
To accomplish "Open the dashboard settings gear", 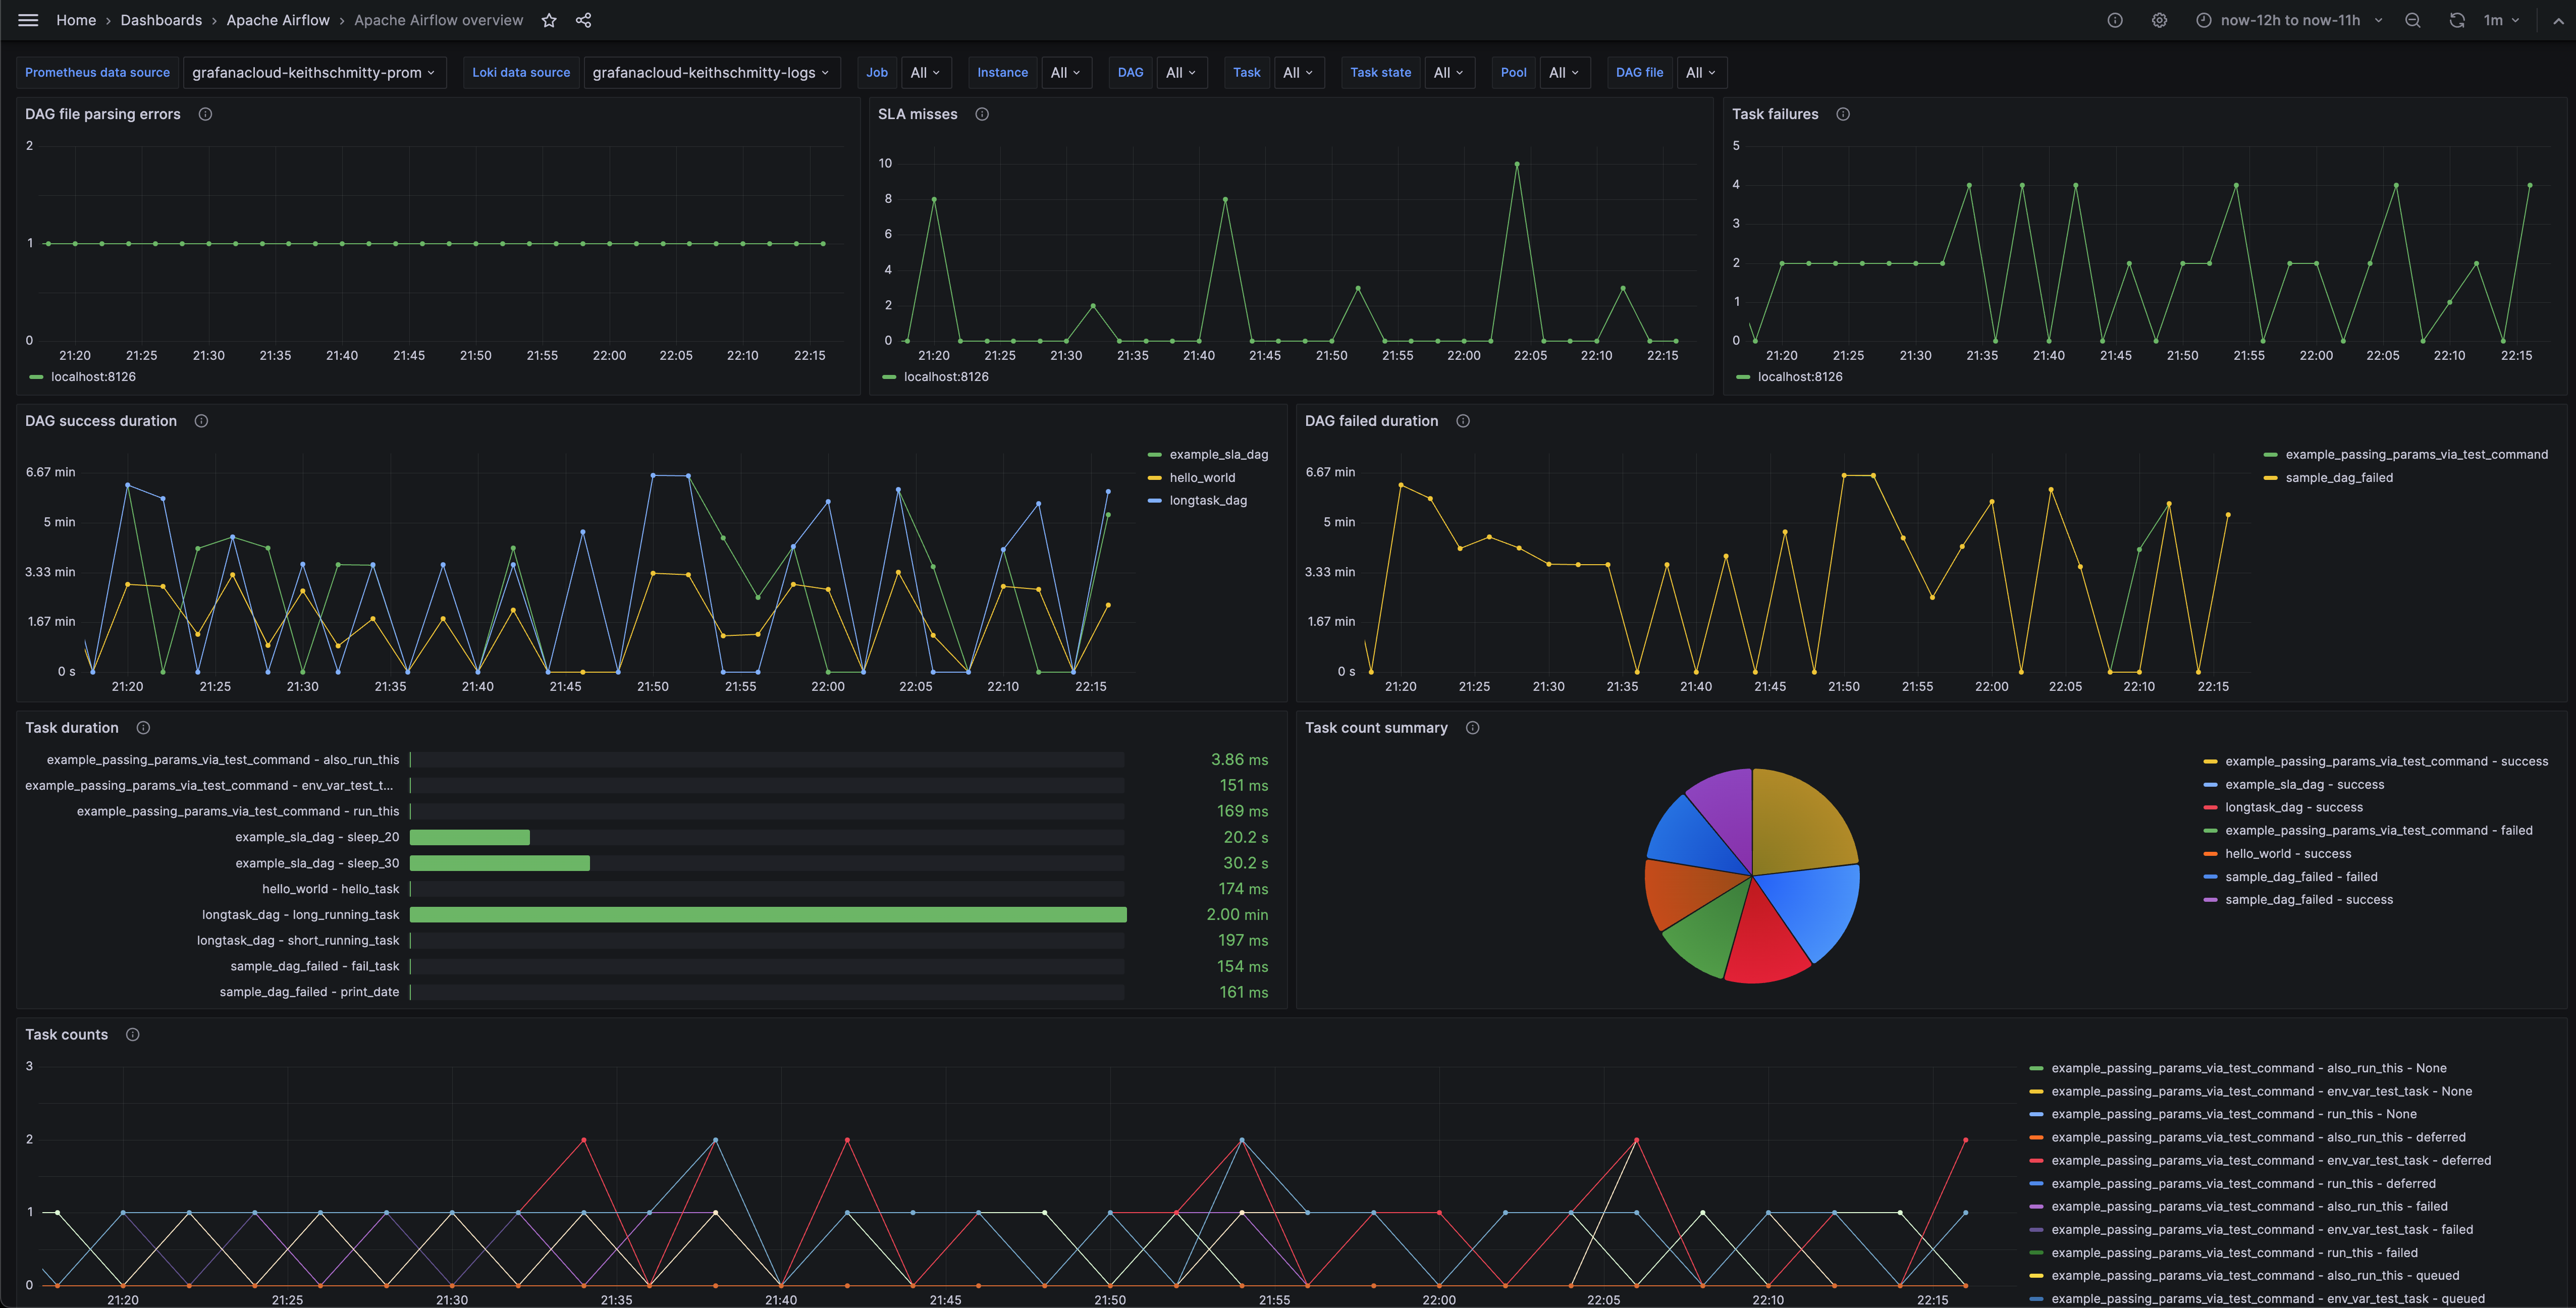I will (x=2159, y=20).
